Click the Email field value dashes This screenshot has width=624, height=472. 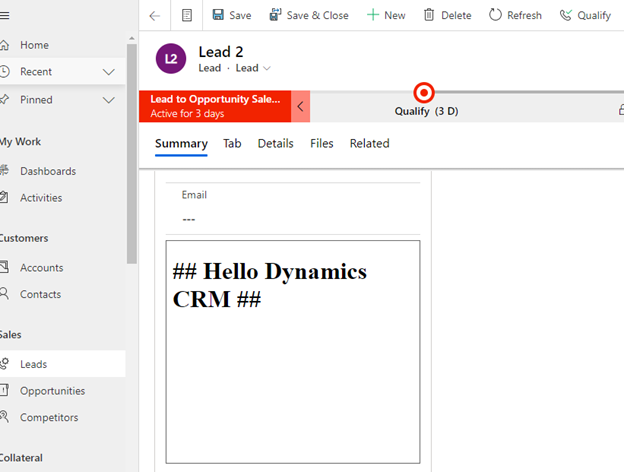189,219
